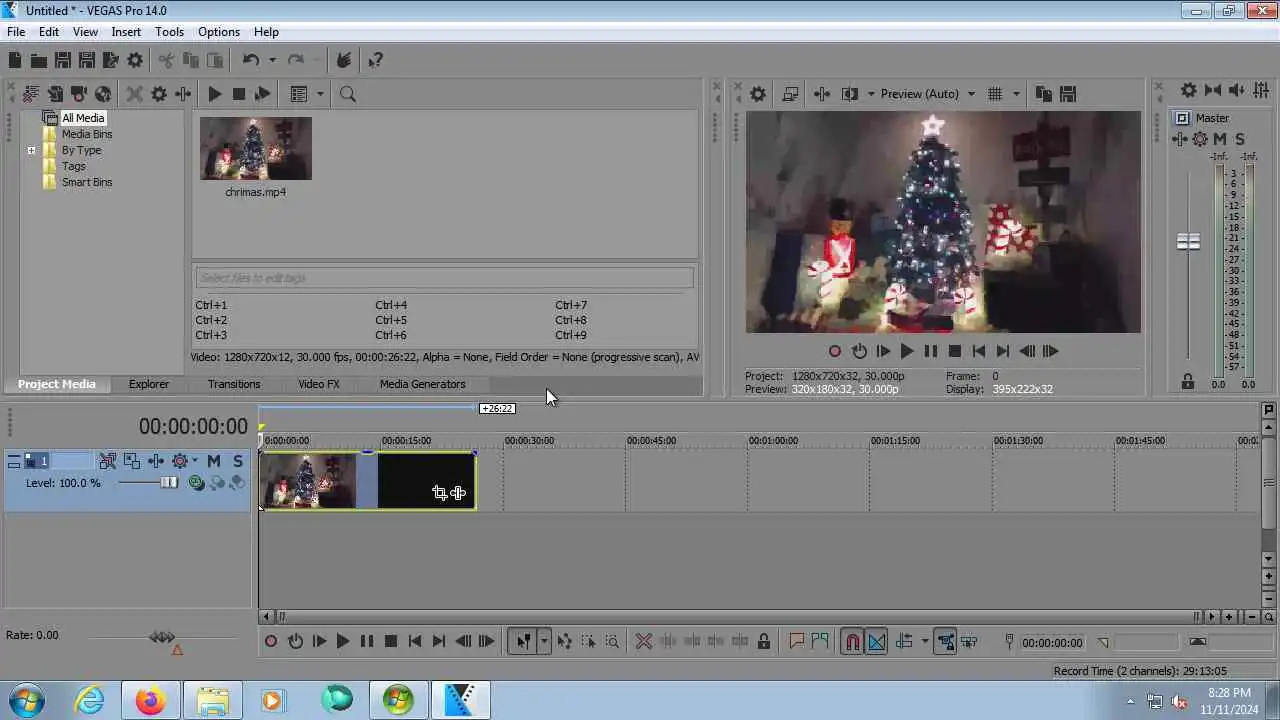
Task: Open the Preview (Auto) quality dropdown
Action: [971, 94]
